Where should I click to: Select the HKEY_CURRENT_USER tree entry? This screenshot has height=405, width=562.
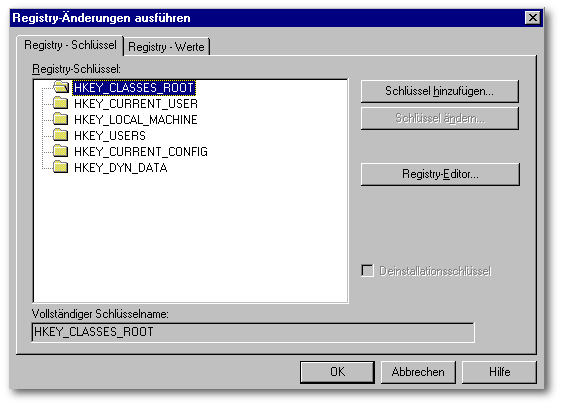point(136,104)
